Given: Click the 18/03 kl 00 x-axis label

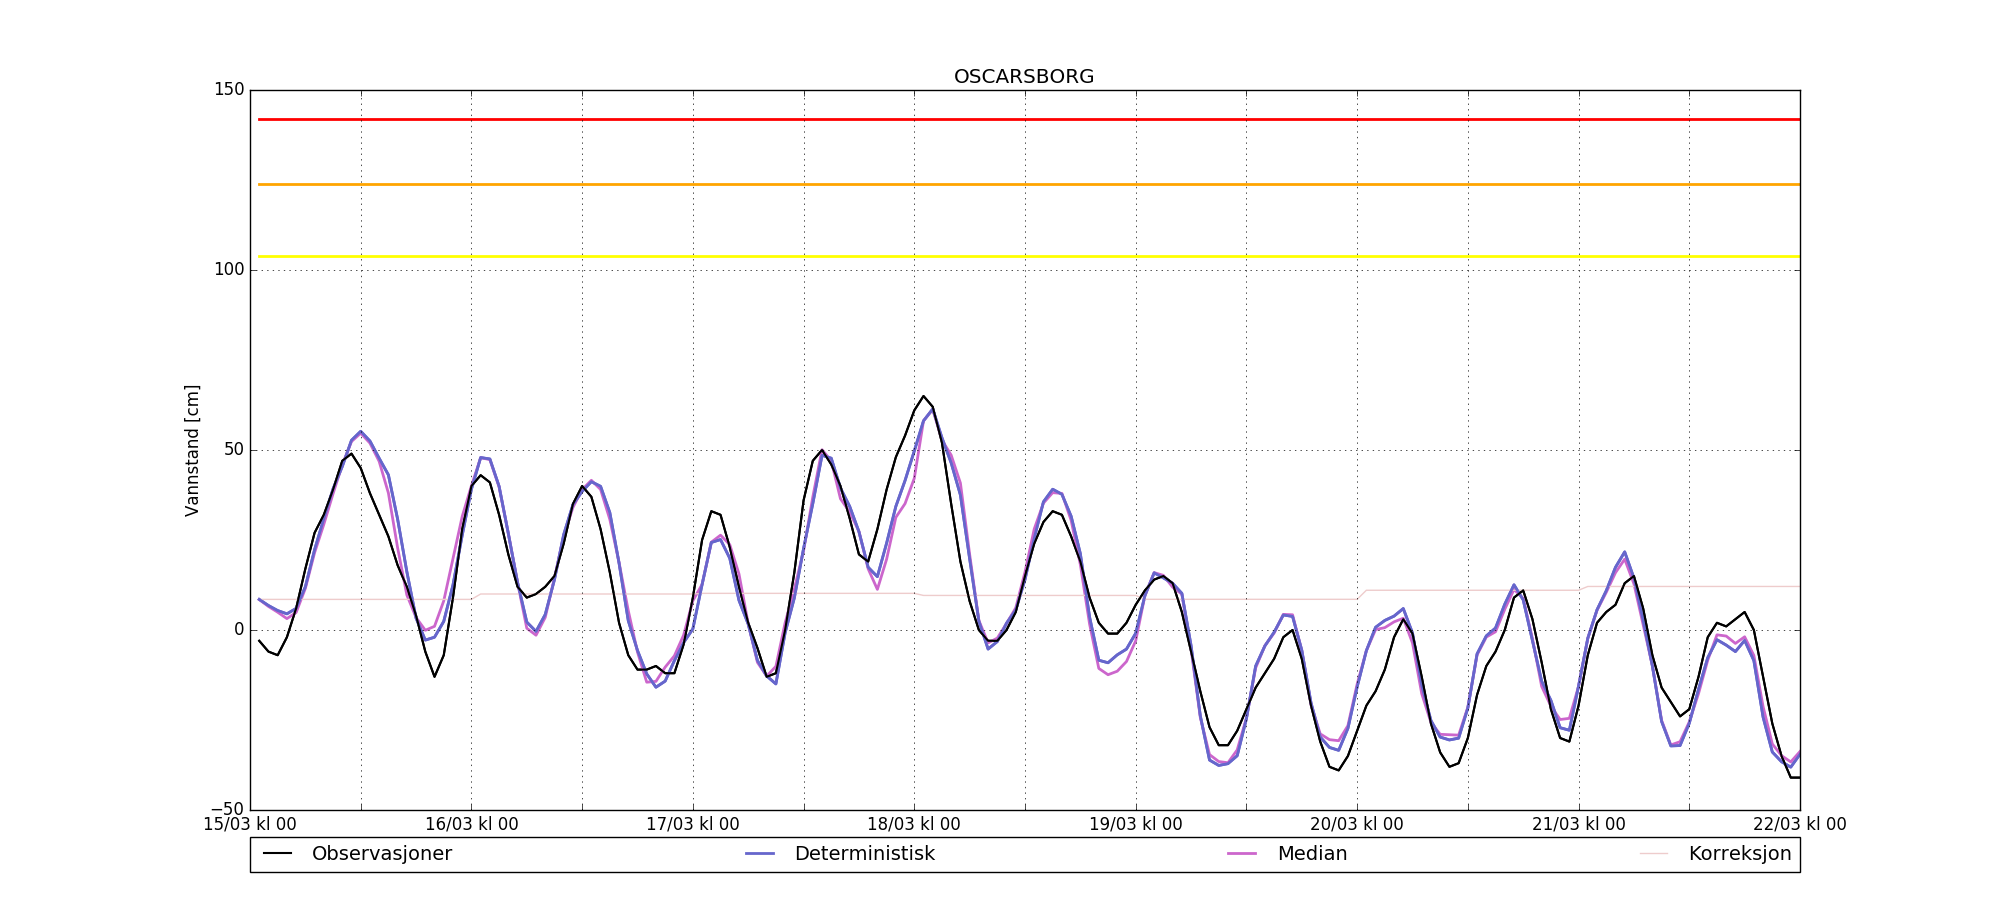Looking at the screenshot, I should click(x=913, y=825).
